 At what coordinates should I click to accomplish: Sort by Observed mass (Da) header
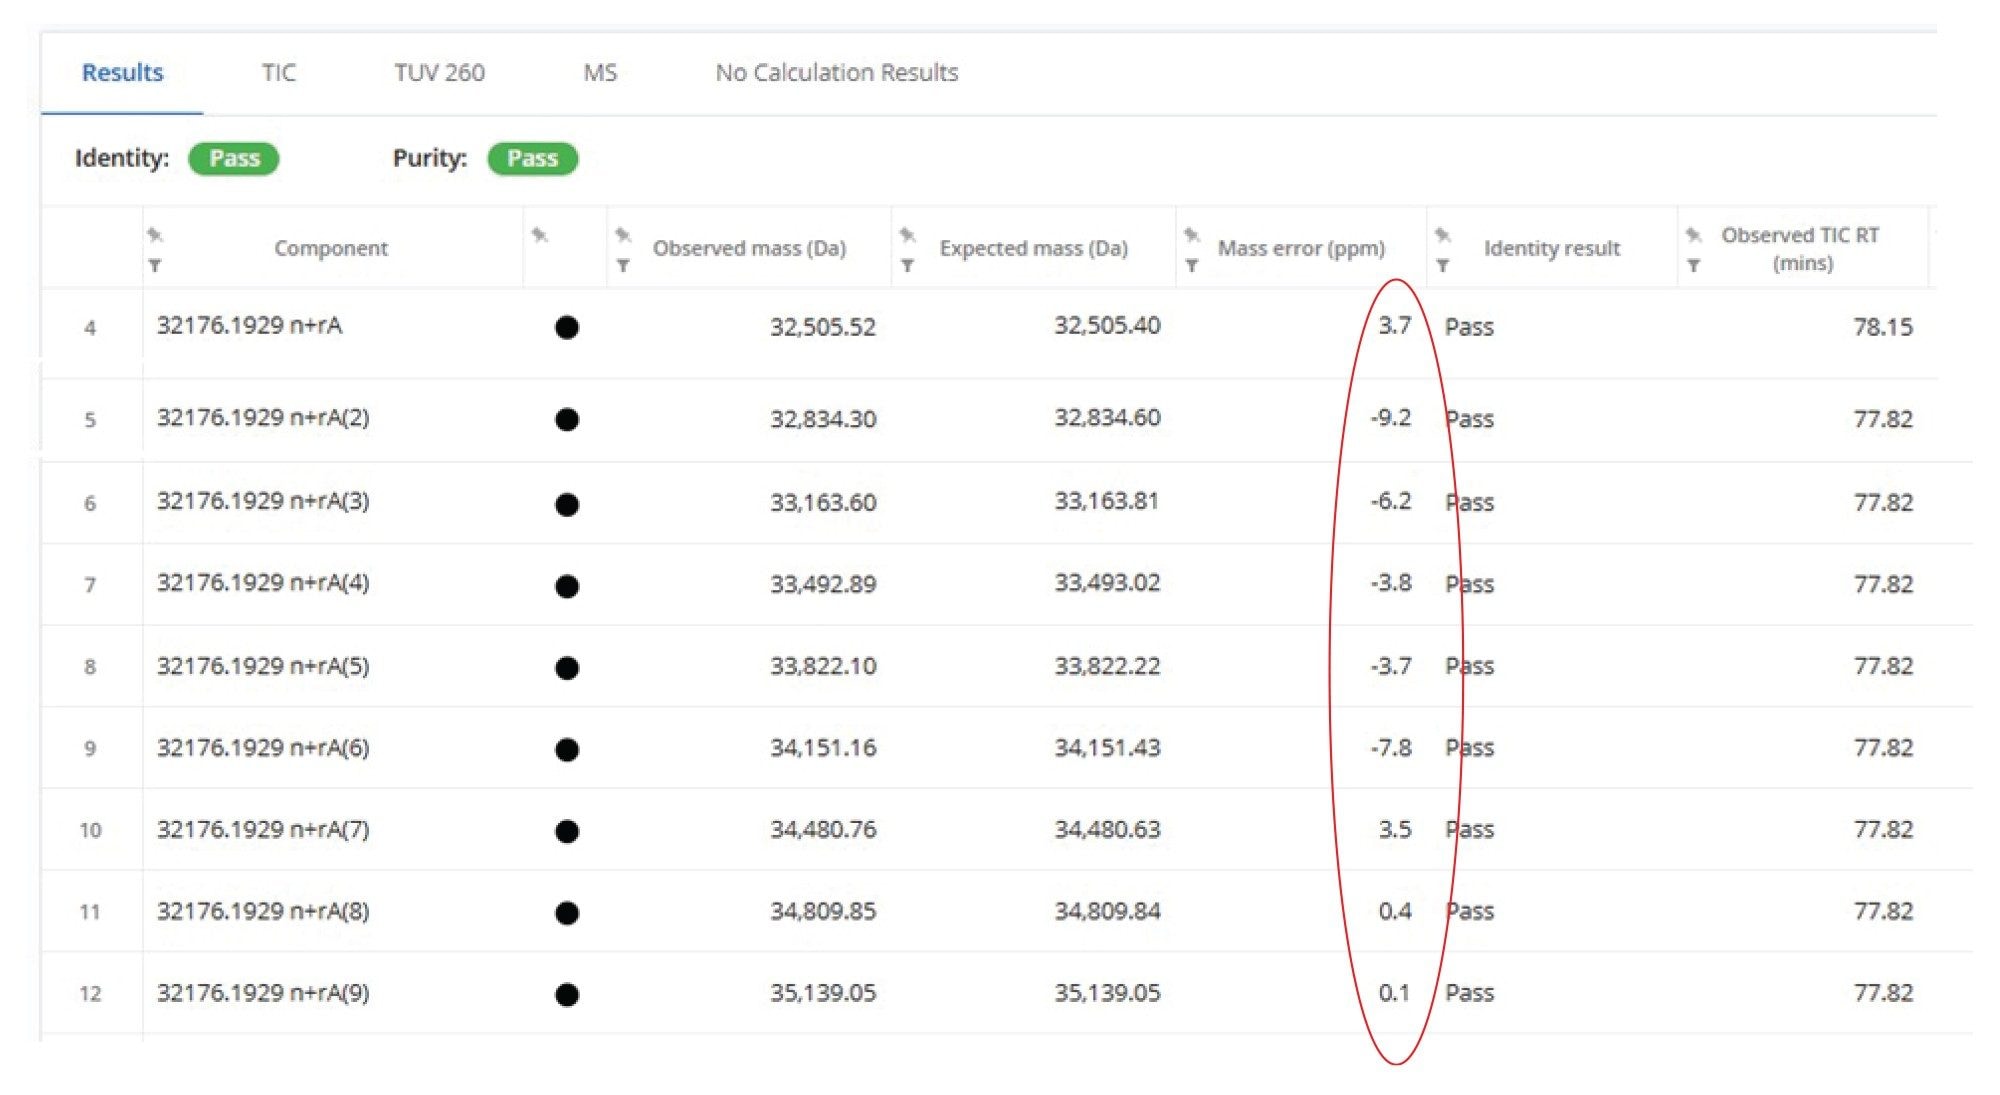(x=749, y=248)
